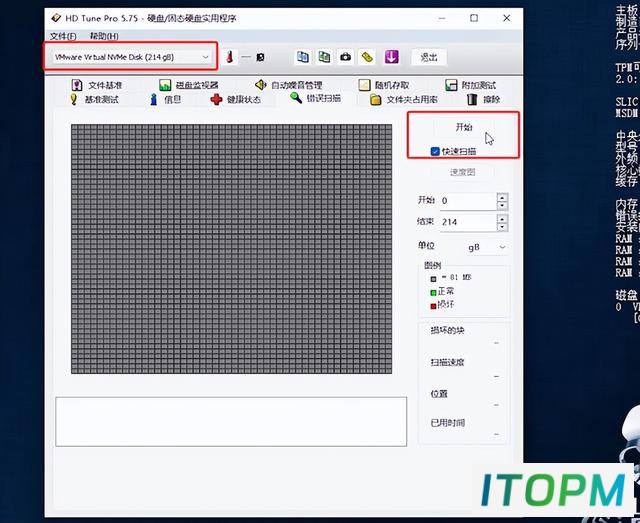This screenshot has width=640, height=523.
Task: Minimize the HD Tune Pro window
Action: coord(442,18)
